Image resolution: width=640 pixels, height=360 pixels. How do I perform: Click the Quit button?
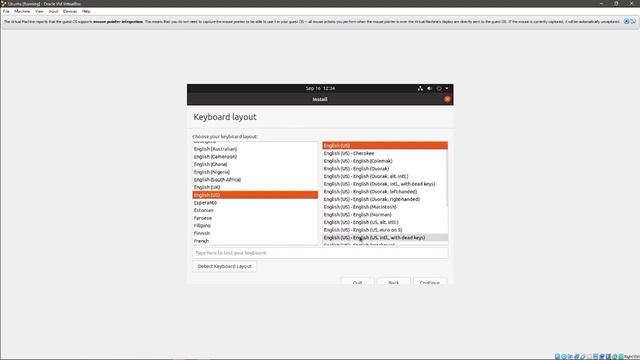pos(357,282)
